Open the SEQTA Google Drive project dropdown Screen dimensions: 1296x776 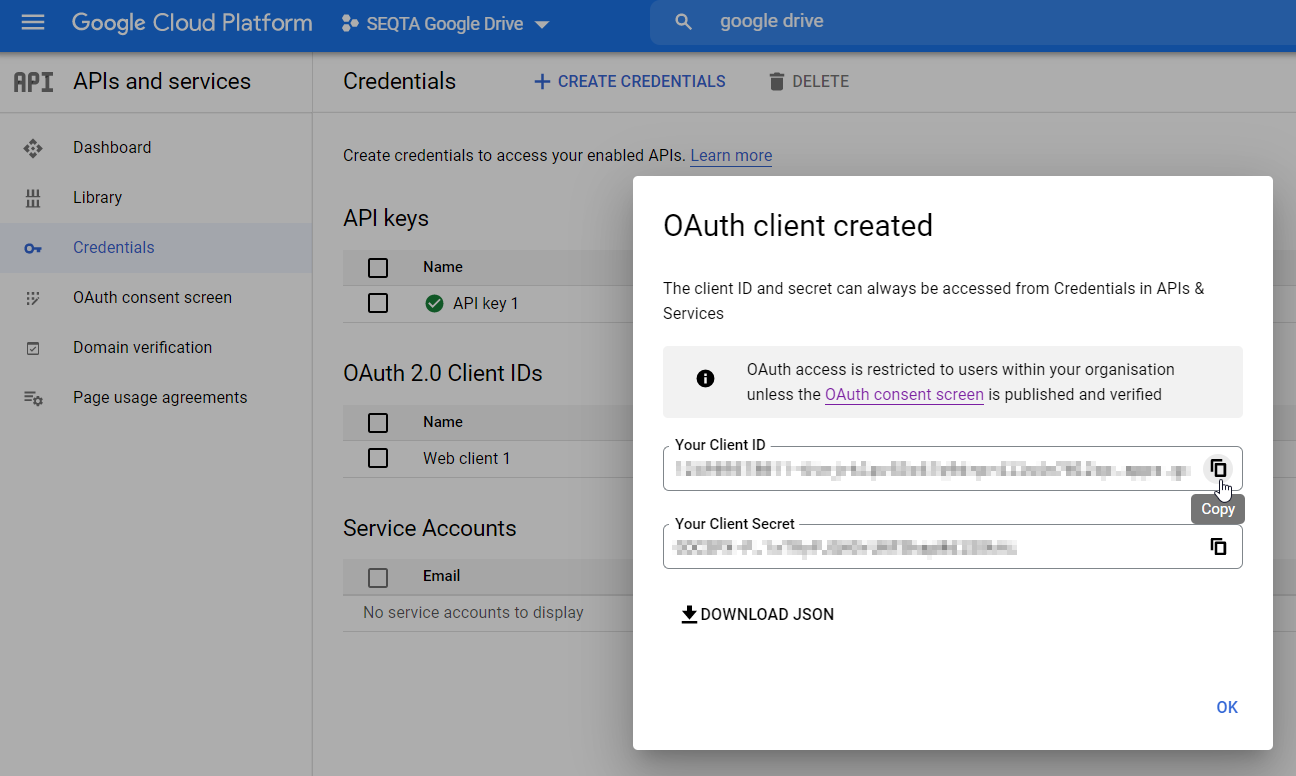coord(445,23)
